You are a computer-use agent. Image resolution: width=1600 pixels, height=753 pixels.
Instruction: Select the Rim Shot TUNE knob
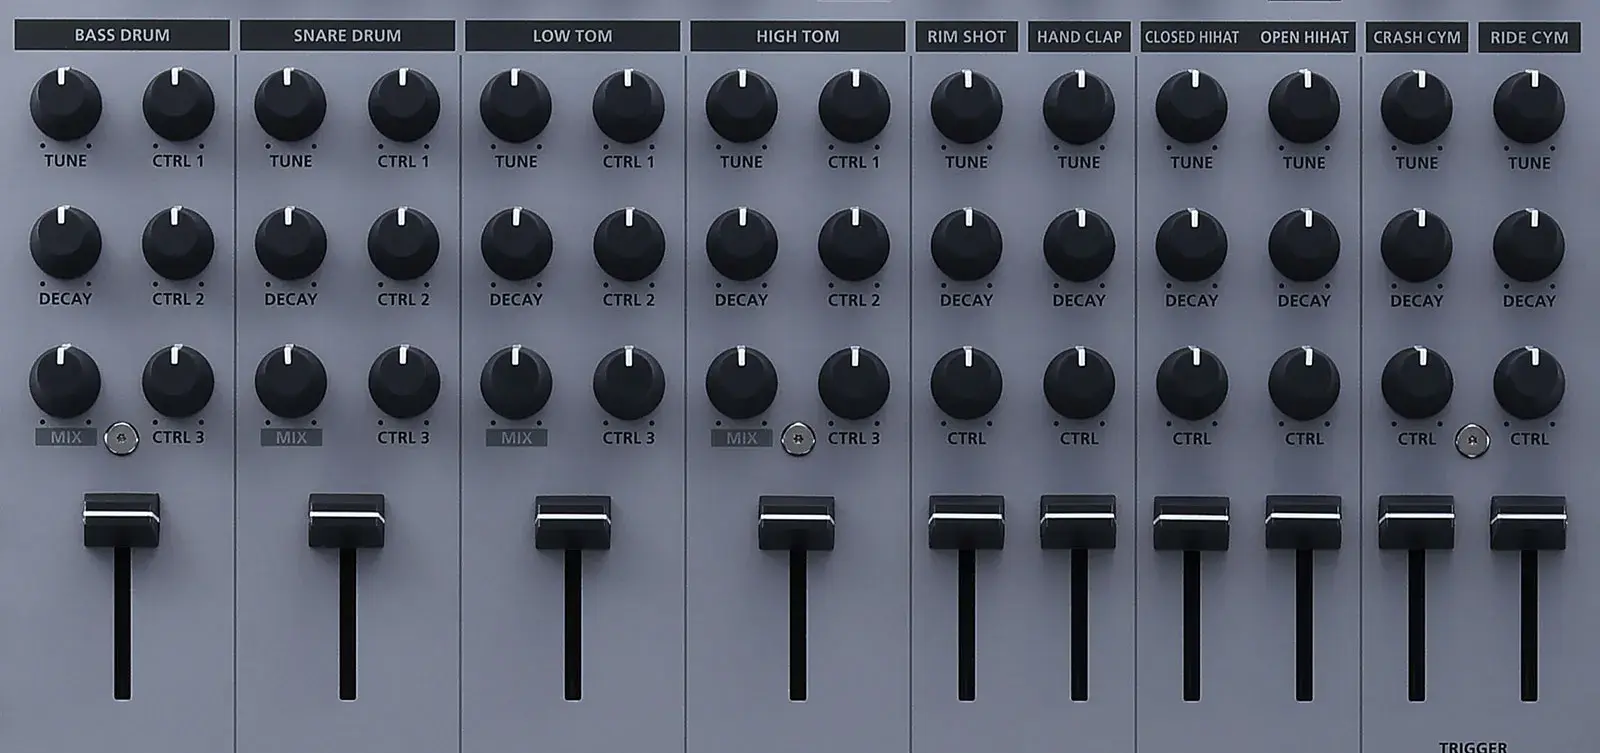(966, 106)
